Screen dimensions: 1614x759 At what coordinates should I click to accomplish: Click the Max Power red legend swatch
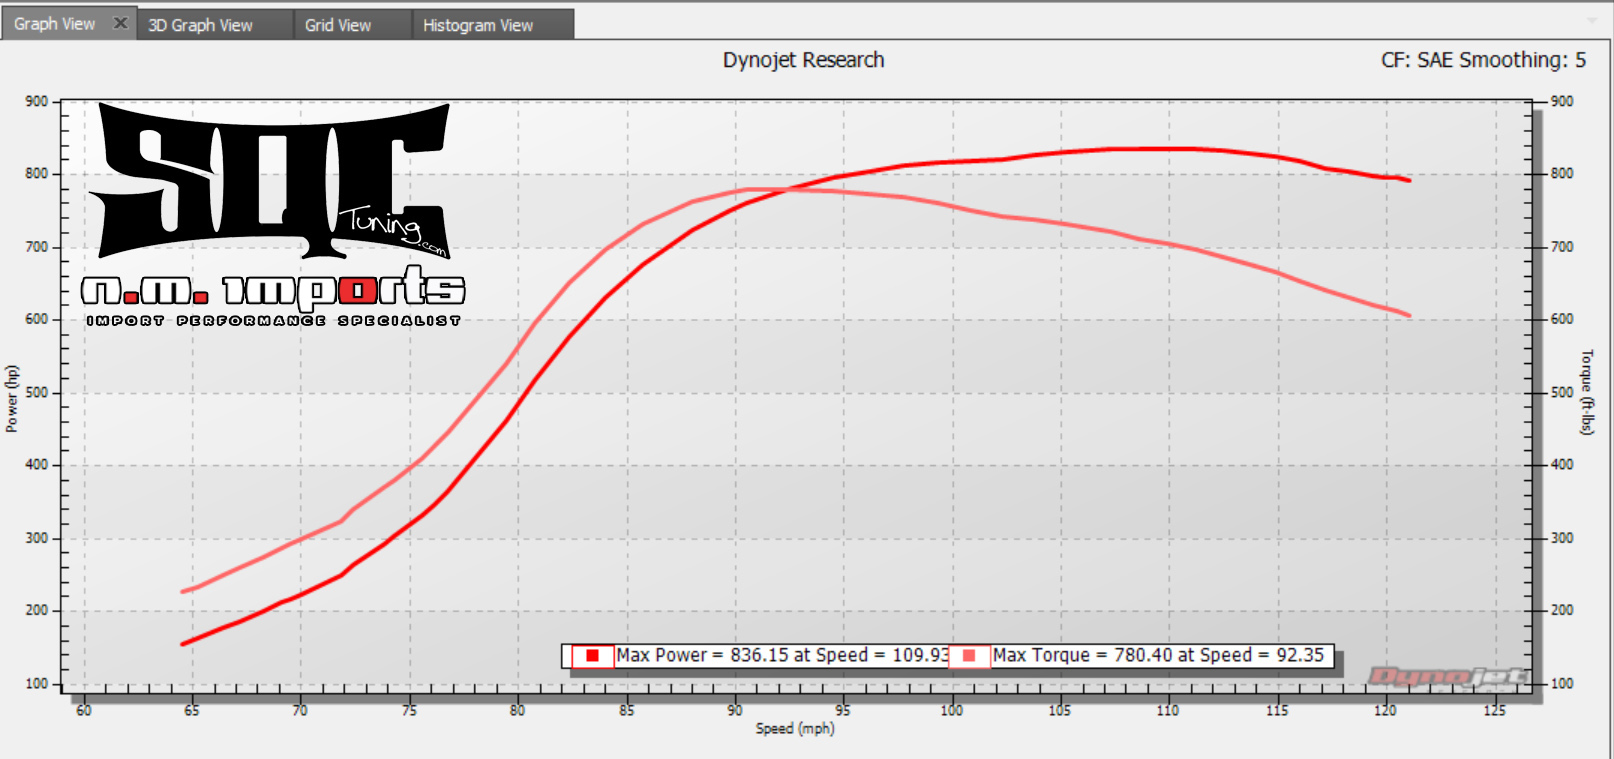coord(592,656)
